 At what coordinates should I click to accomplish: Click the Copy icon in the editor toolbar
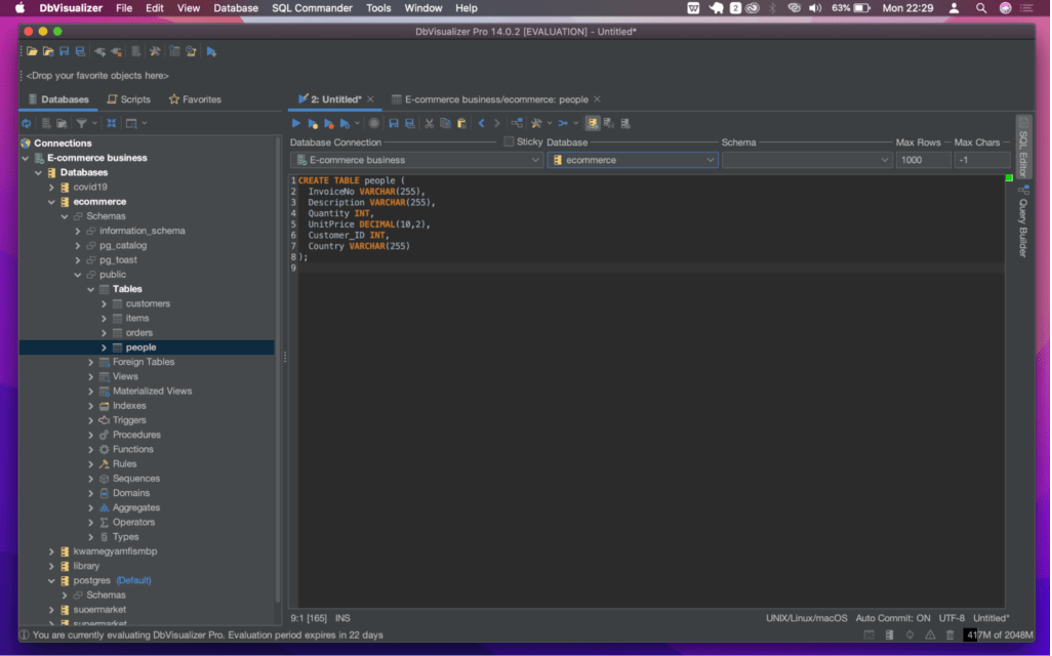click(x=445, y=123)
